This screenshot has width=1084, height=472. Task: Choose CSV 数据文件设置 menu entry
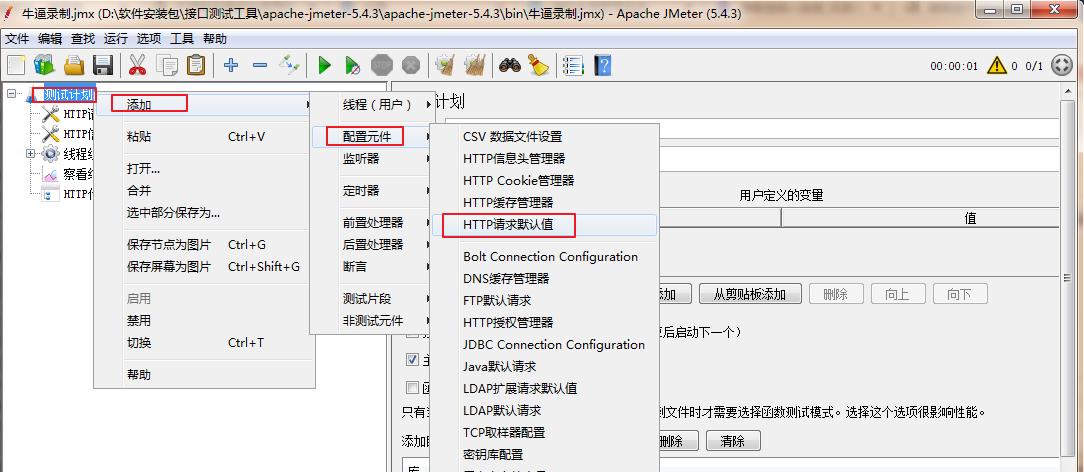pos(545,137)
